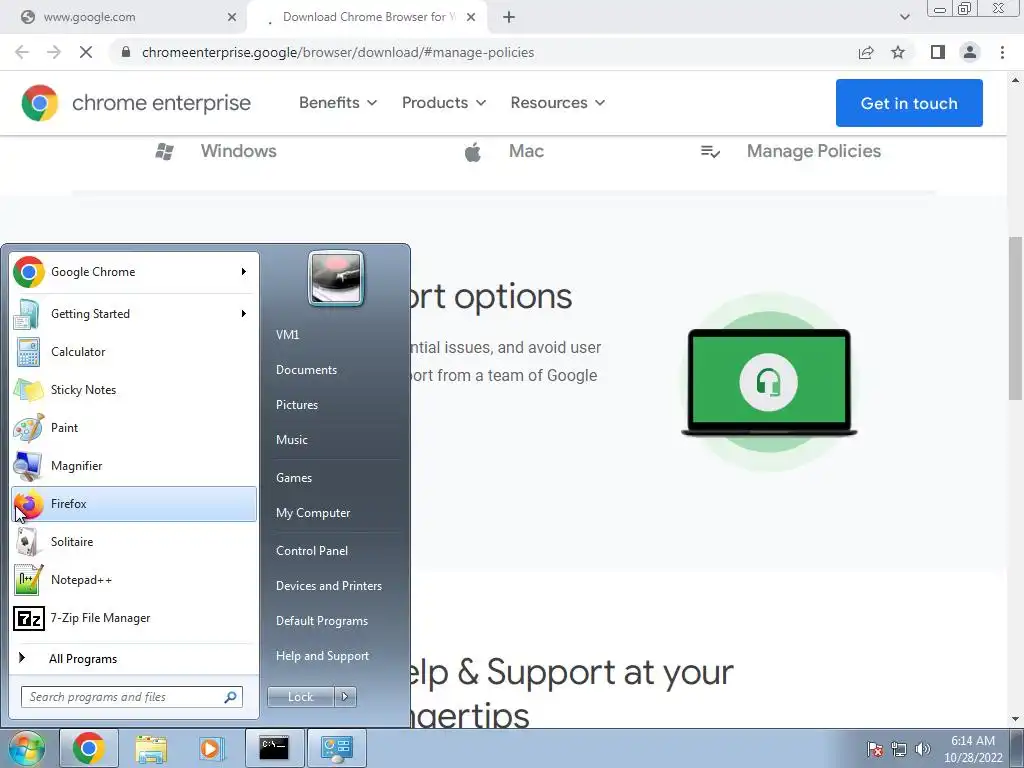Viewport: 1024px width, 768px height.
Task: Switch to Chrome on the taskbar
Action: (89, 748)
